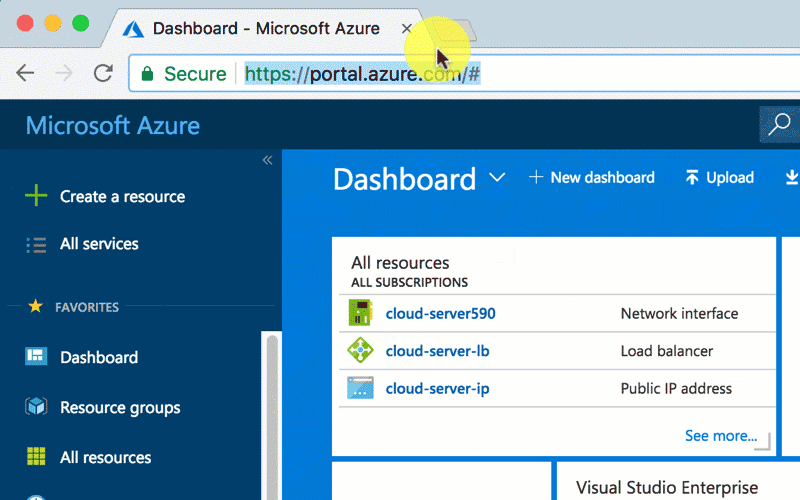Open All services in the sidebar
This screenshot has width=800, height=500.
click(99, 244)
